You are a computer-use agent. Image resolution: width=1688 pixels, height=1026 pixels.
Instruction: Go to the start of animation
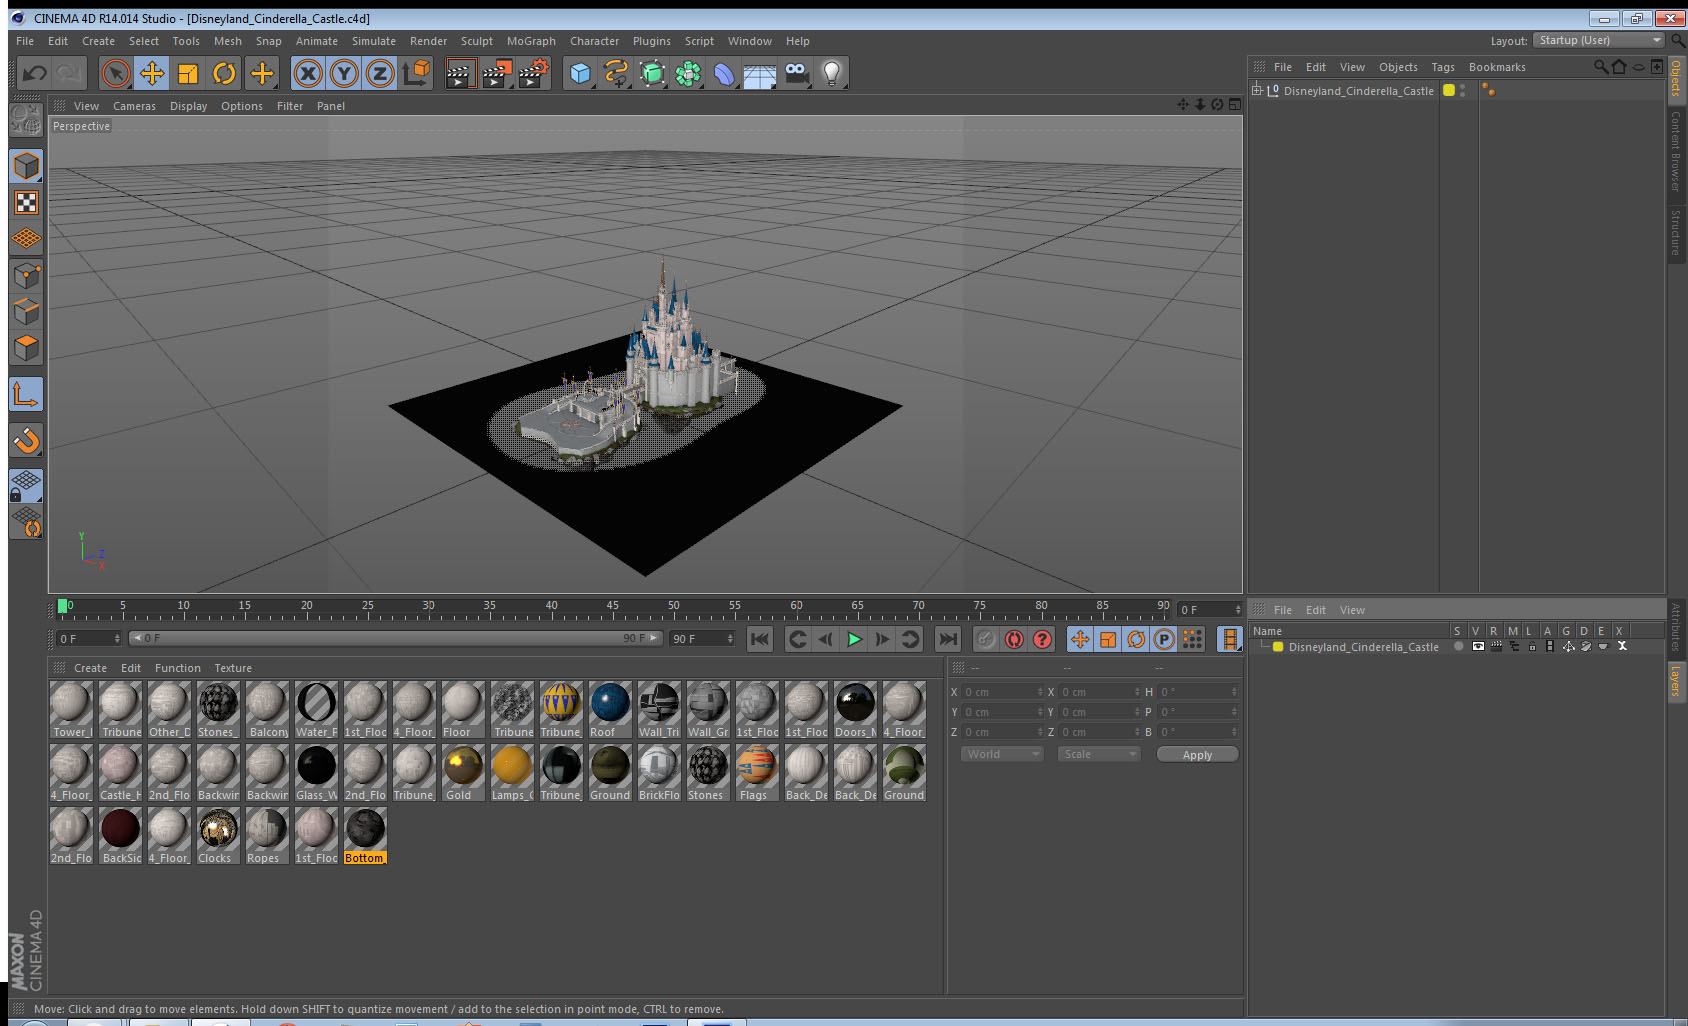point(760,639)
